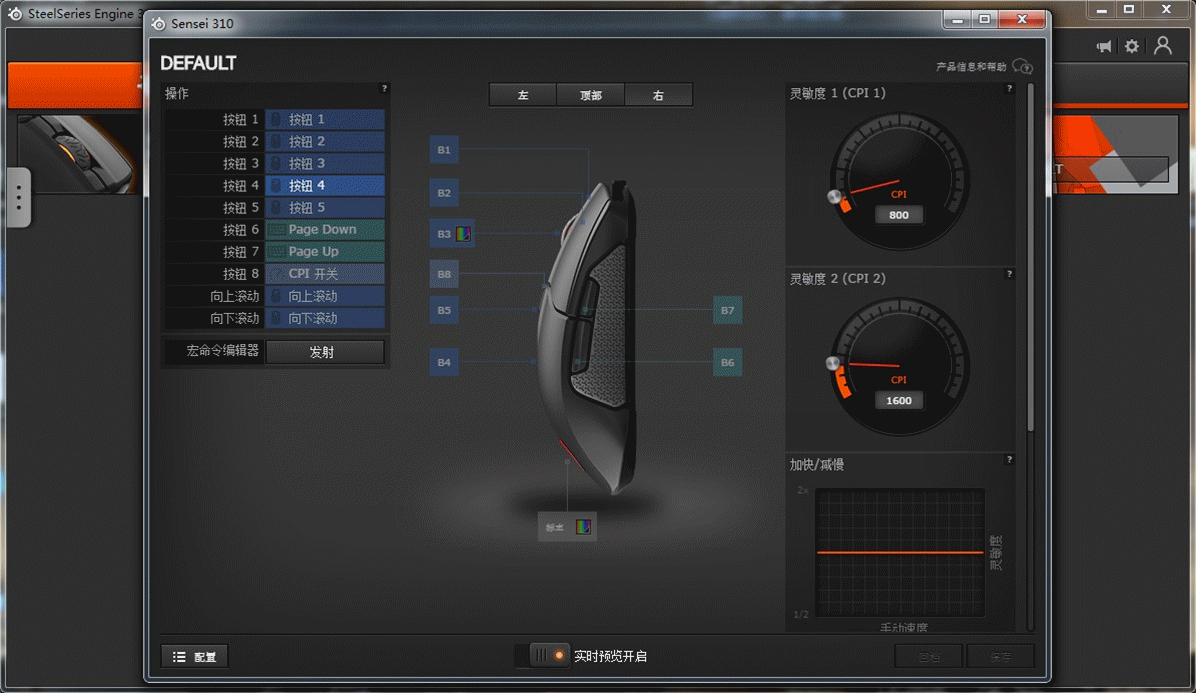Click the CPI 2 dial knob handle
This screenshot has height=693, width=1196.
click(833, 363)
